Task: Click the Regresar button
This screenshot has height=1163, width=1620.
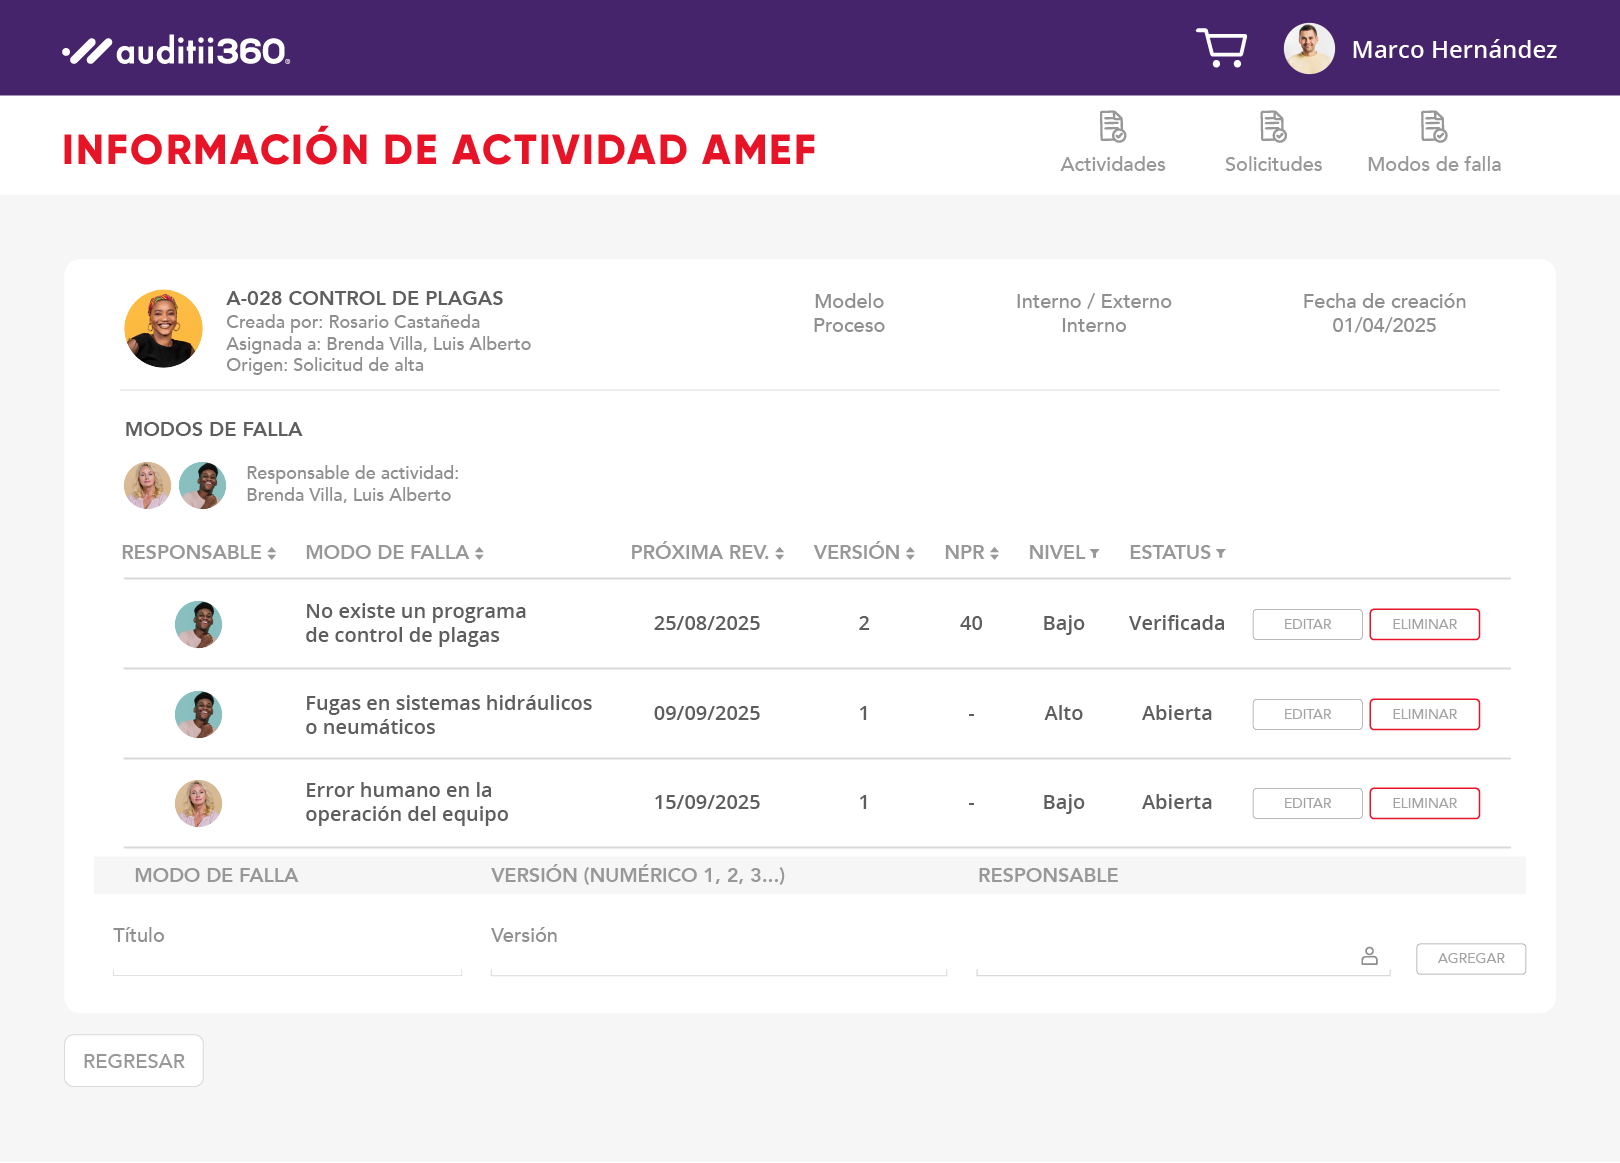Action: click(x=134, y=1061)
